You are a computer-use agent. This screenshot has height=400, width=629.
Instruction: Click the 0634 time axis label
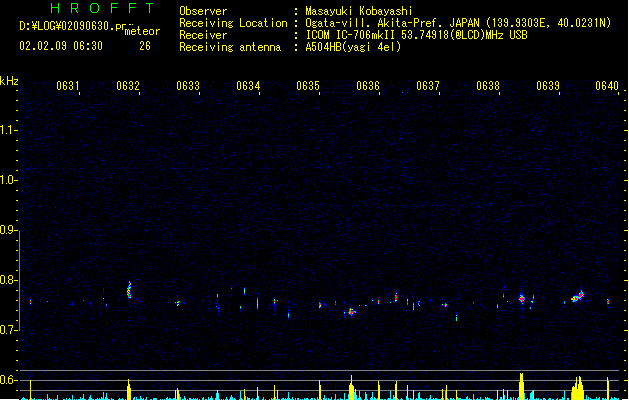[248, 86]
